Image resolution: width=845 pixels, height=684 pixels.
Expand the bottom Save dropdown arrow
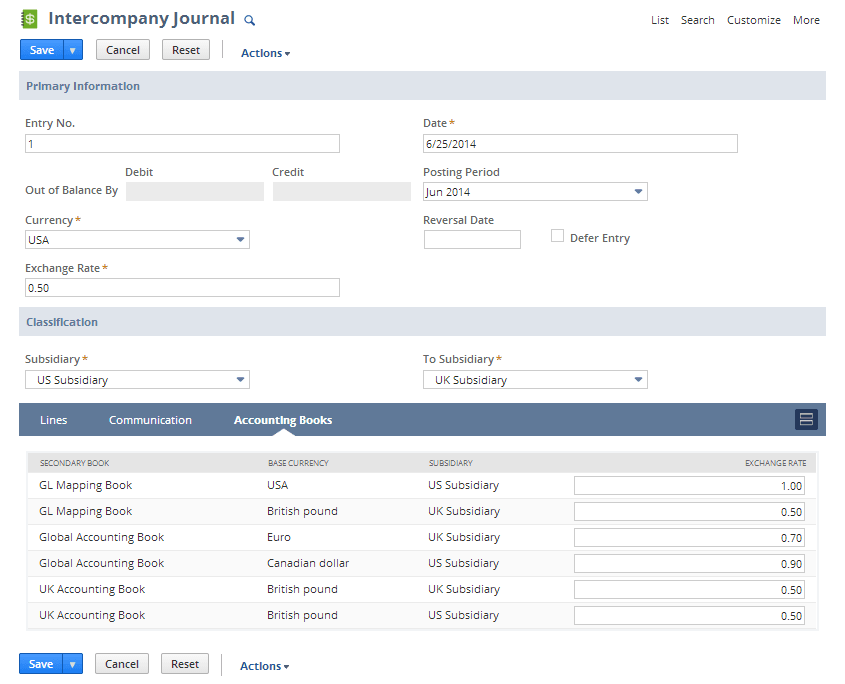click(x=72, y=664)
